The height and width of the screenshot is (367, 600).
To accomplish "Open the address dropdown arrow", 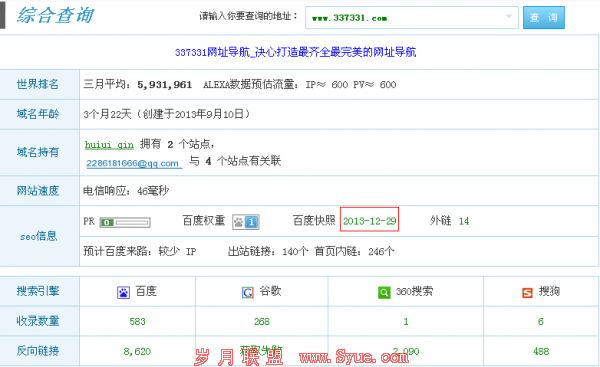I will 509,16.
